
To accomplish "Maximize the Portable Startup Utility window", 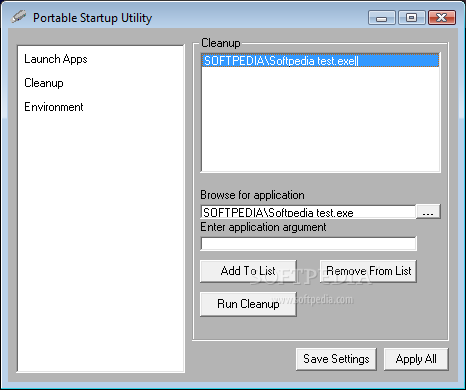I will pyautogui.click(x=412, y=18).
